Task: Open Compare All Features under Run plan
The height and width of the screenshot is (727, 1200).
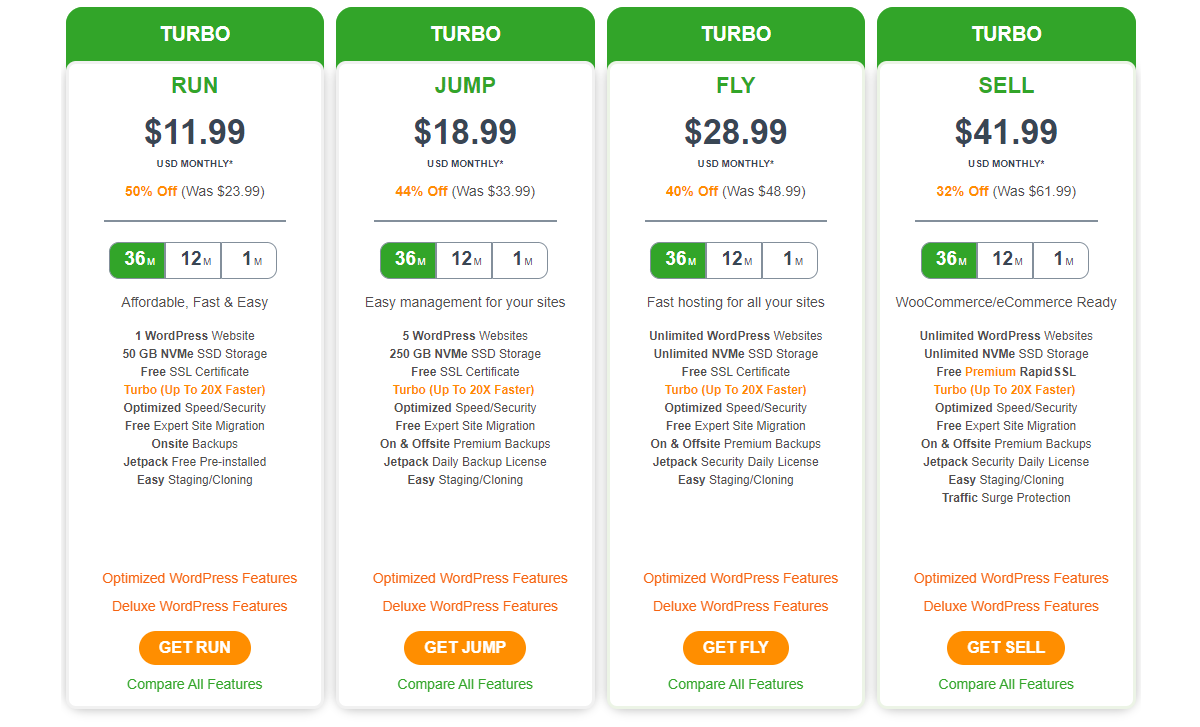Action: tap(195, 684)
